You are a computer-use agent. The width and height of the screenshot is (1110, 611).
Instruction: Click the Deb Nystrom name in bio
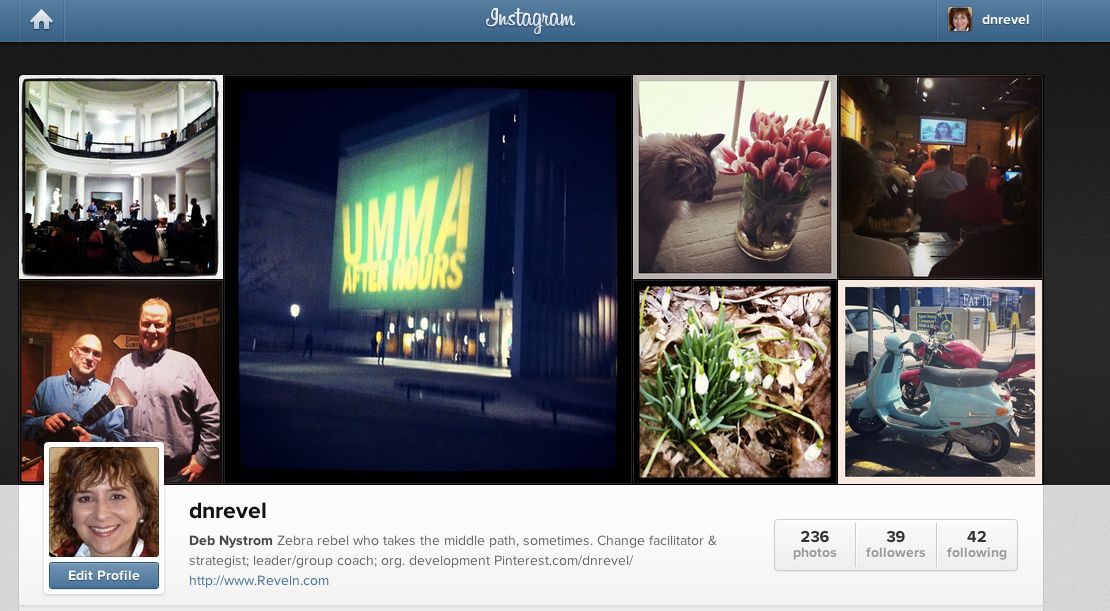(x=231, y=541)
